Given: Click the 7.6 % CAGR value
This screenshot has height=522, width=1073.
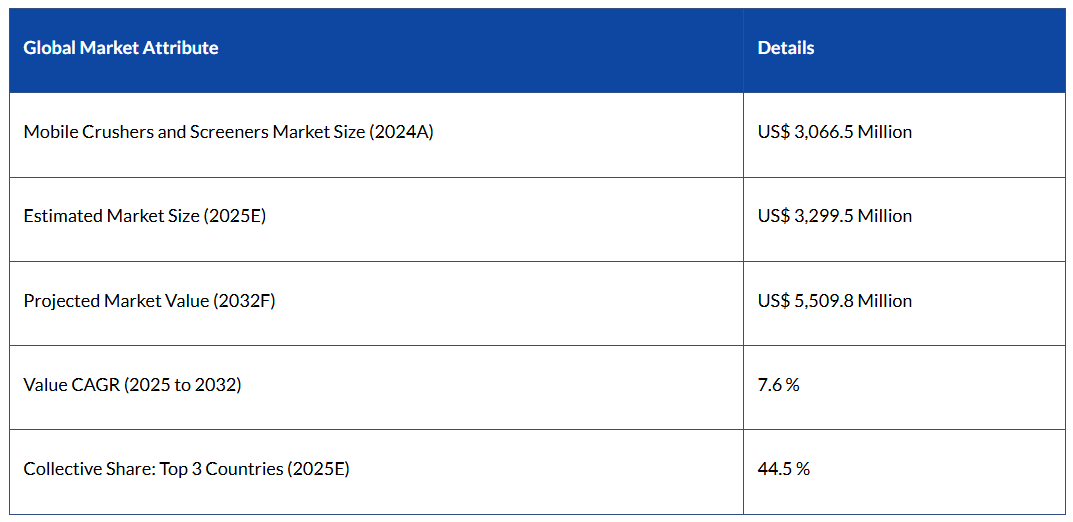Looking at the screenshot, I should click(x=778, y=385).
